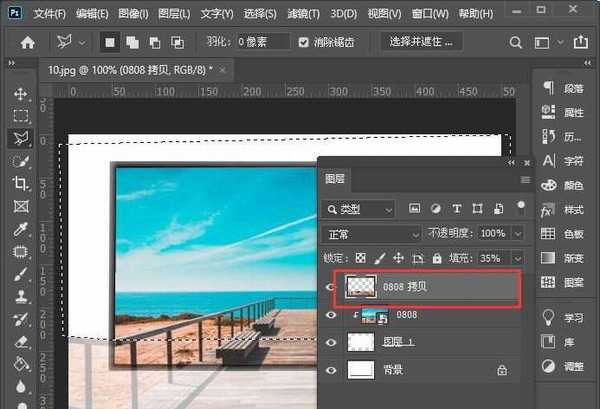Hide the 背景 layer

tap(331, 370)
